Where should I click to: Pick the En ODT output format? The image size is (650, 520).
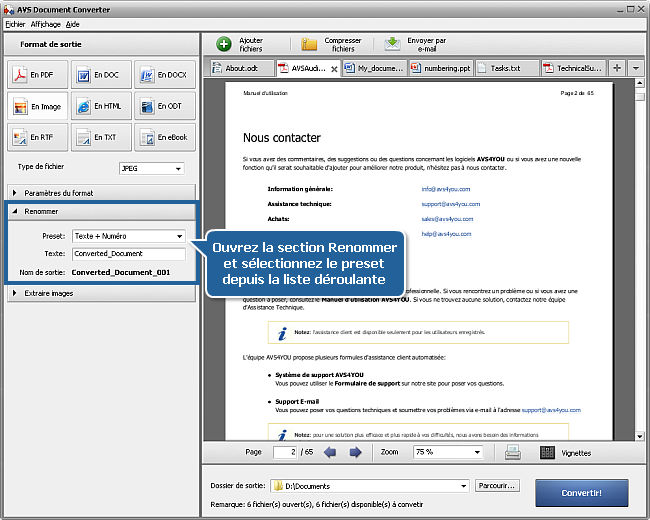[165, 106]
